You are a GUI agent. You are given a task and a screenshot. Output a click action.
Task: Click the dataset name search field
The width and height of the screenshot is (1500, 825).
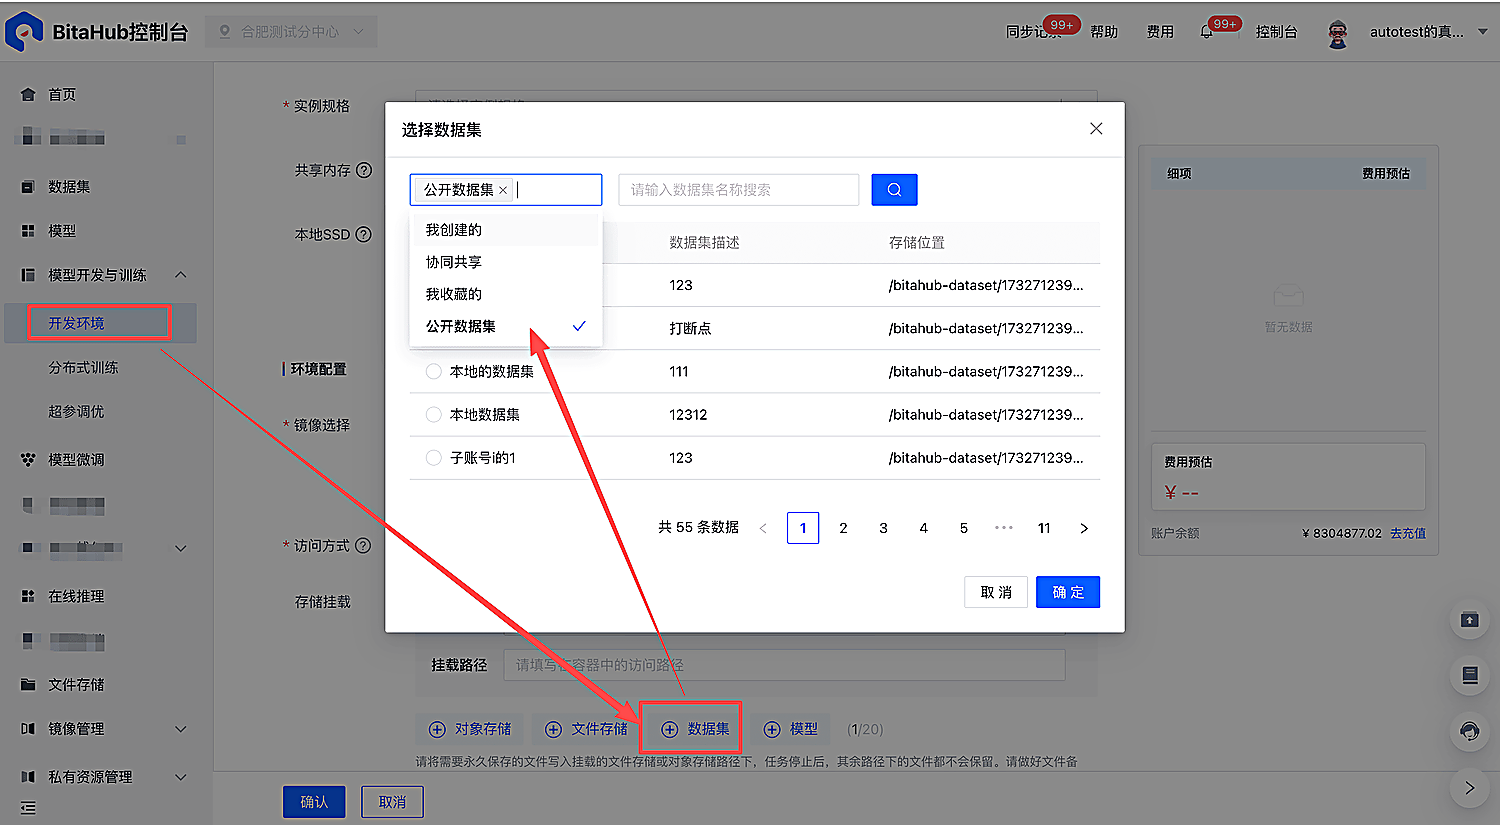pos(739,190)
